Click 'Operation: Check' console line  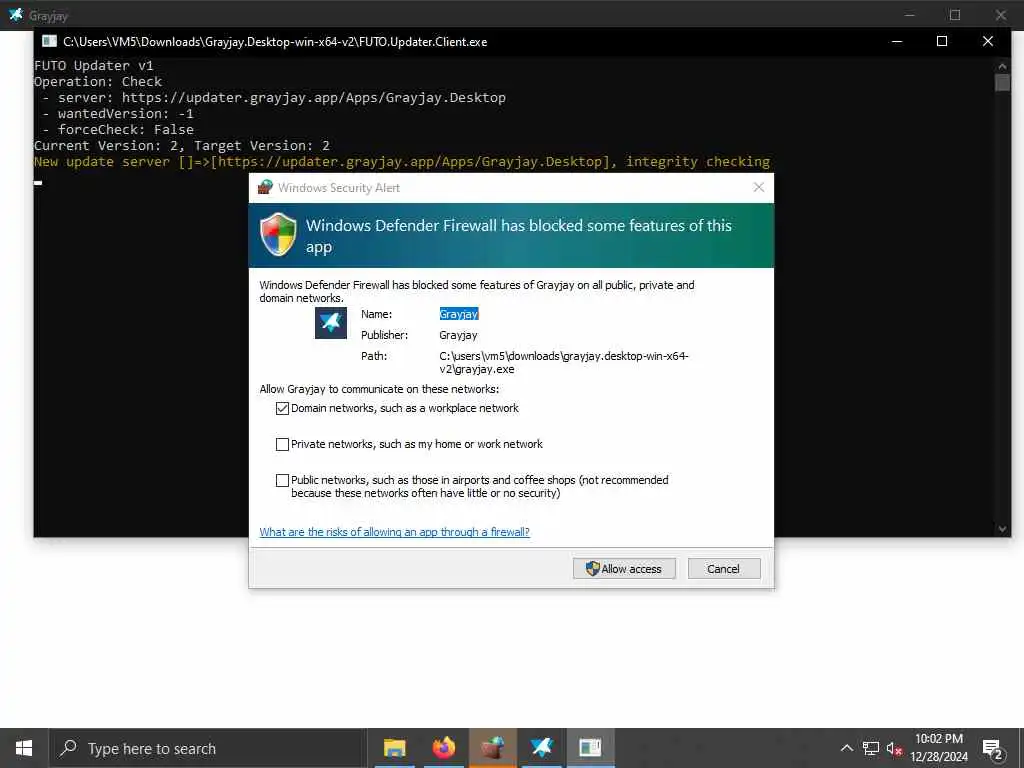pos(98,82)
